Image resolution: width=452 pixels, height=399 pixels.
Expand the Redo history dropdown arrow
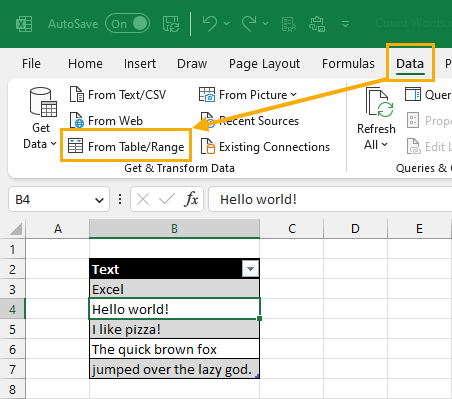point(266,23)
